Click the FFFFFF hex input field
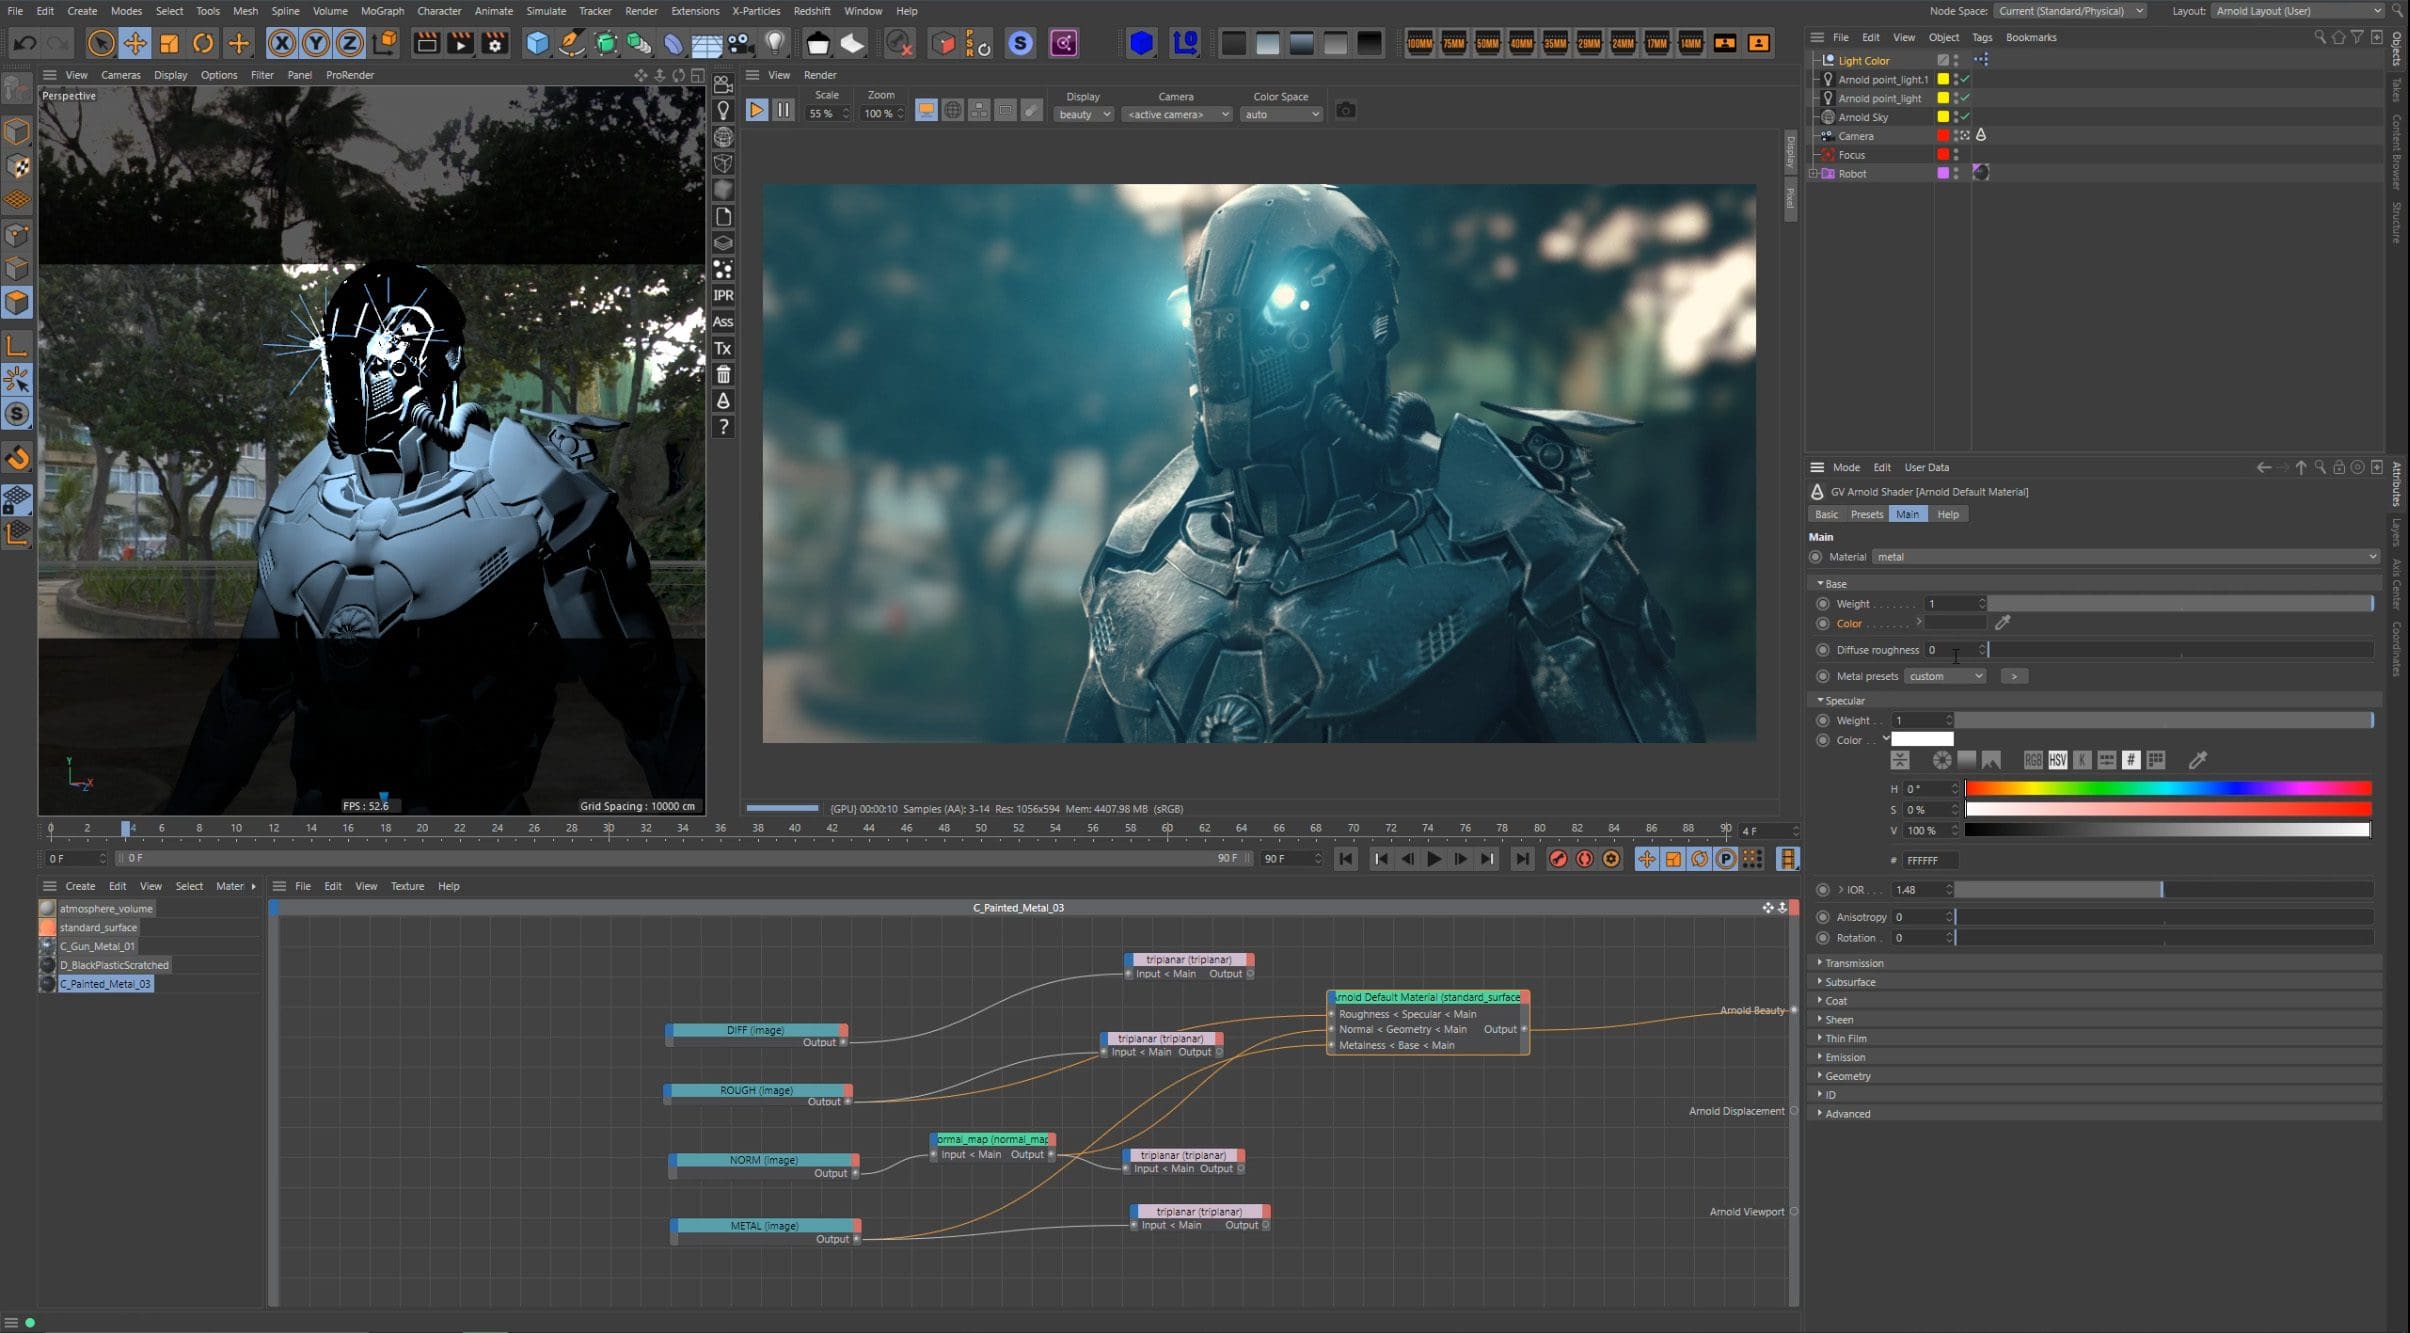The width and height of the screenshot is (2410, 1333). (x=1930, y=860)
